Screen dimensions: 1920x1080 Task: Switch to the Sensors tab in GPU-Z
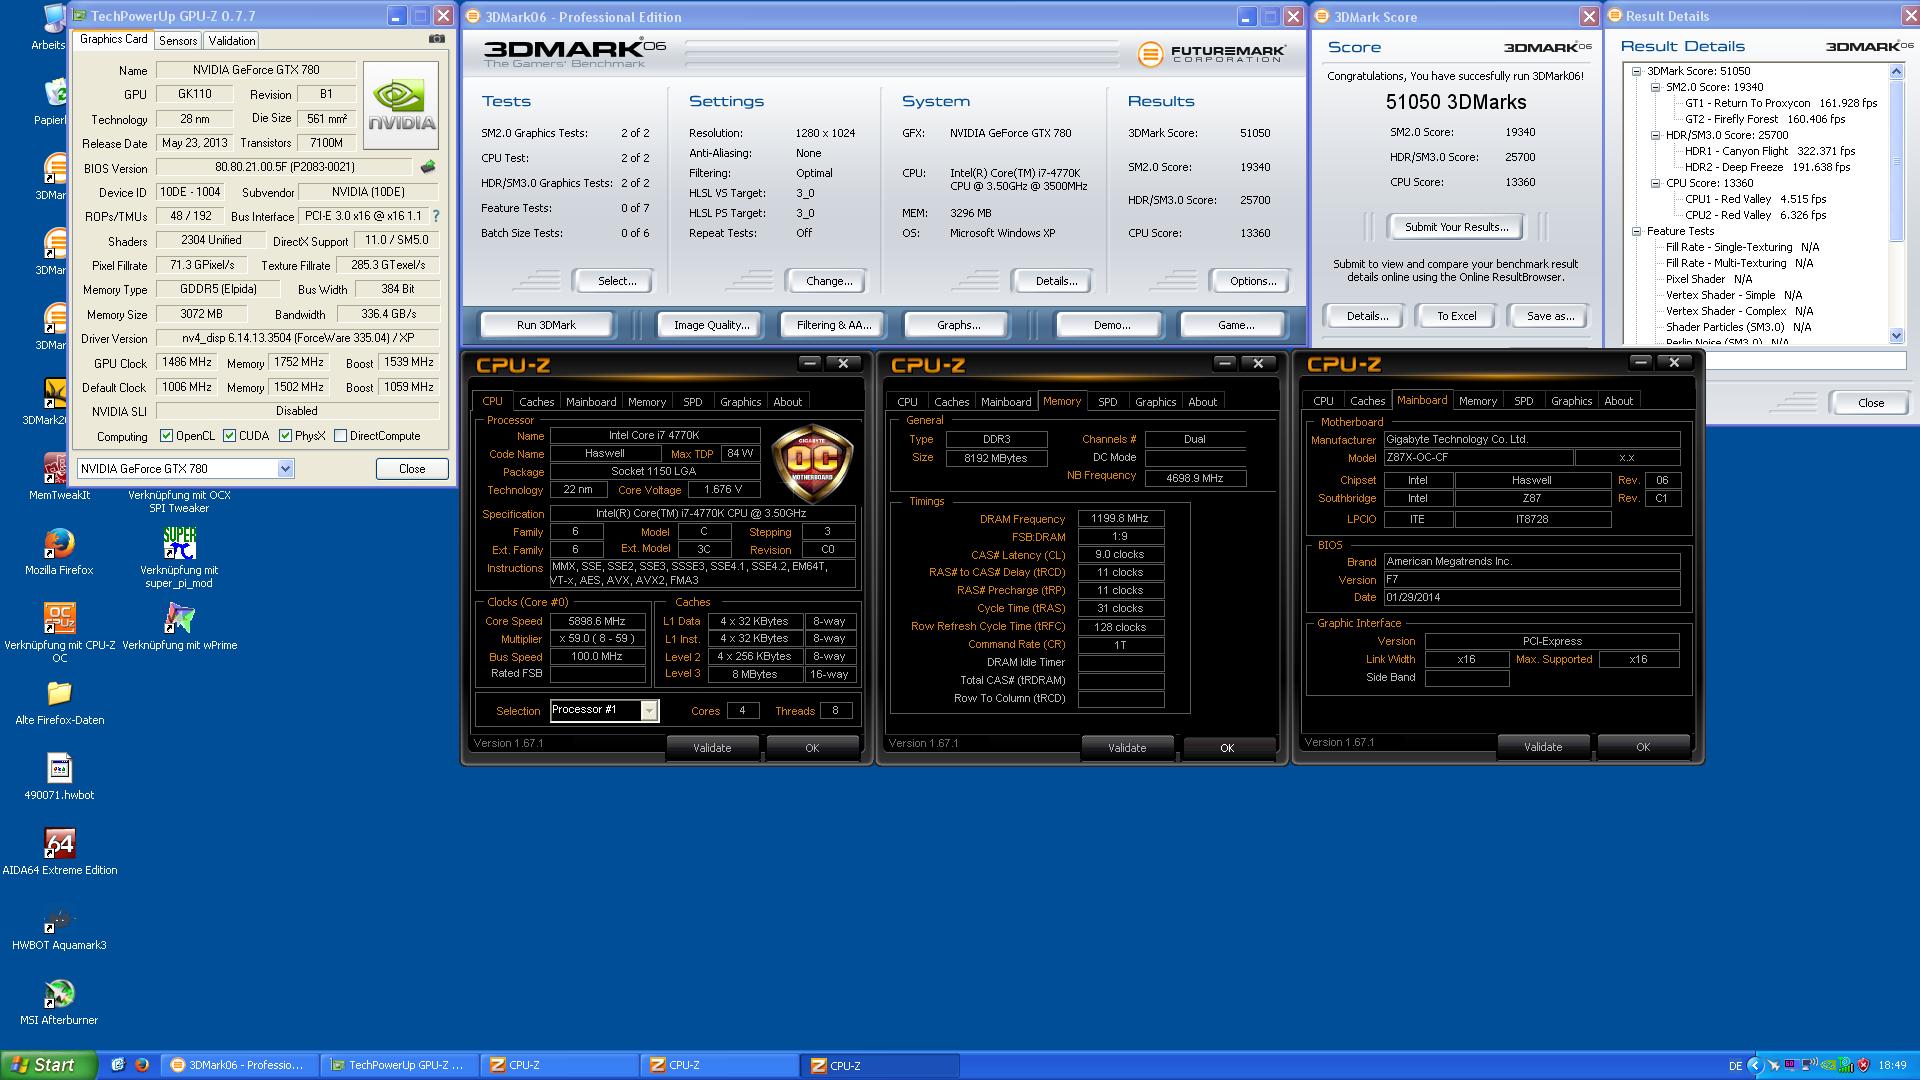coord(178,41)
